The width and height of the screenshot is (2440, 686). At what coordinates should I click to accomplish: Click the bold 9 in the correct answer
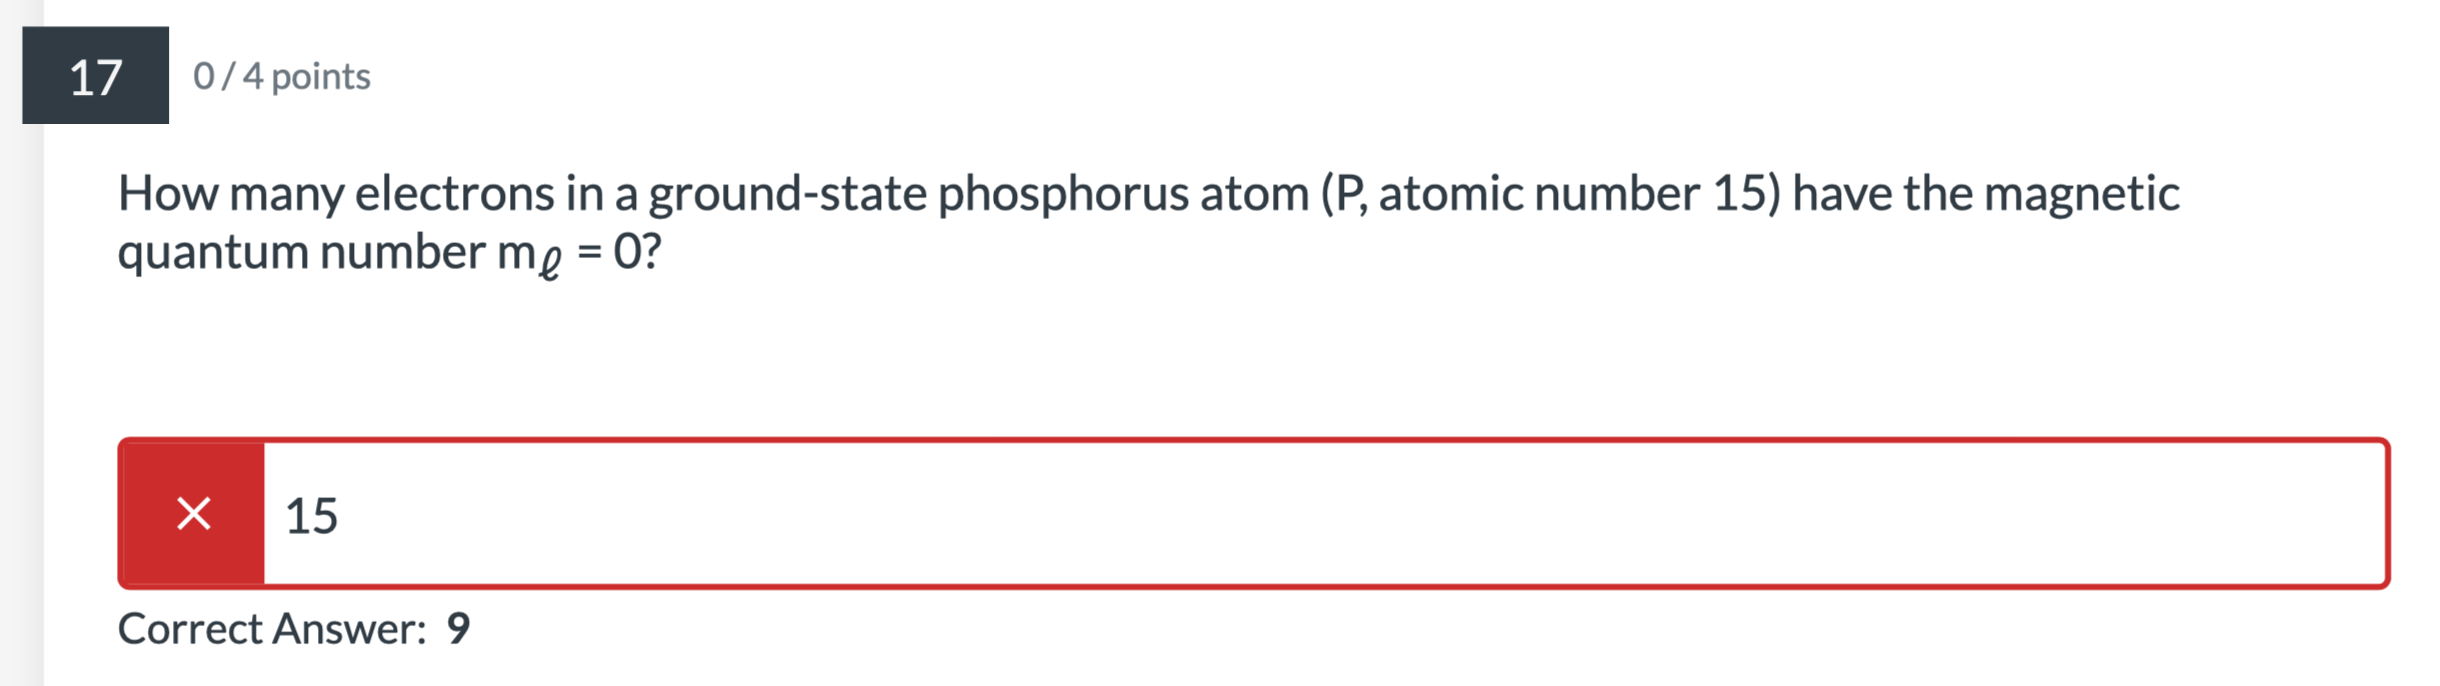[x=461, y=629]
